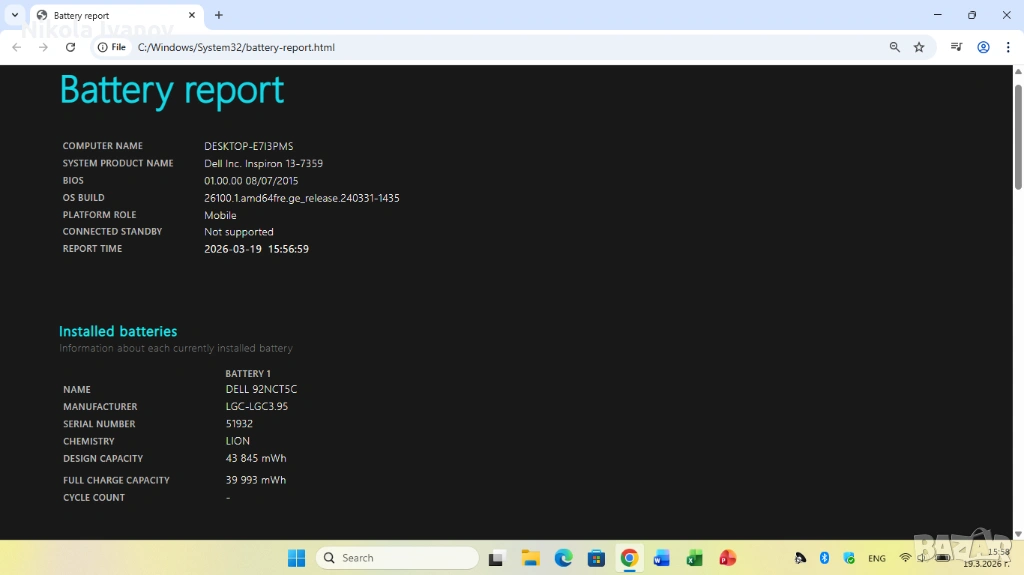Open Chrome three-dot menu
Screen dimensions: 1024x575
(1007, 47)
